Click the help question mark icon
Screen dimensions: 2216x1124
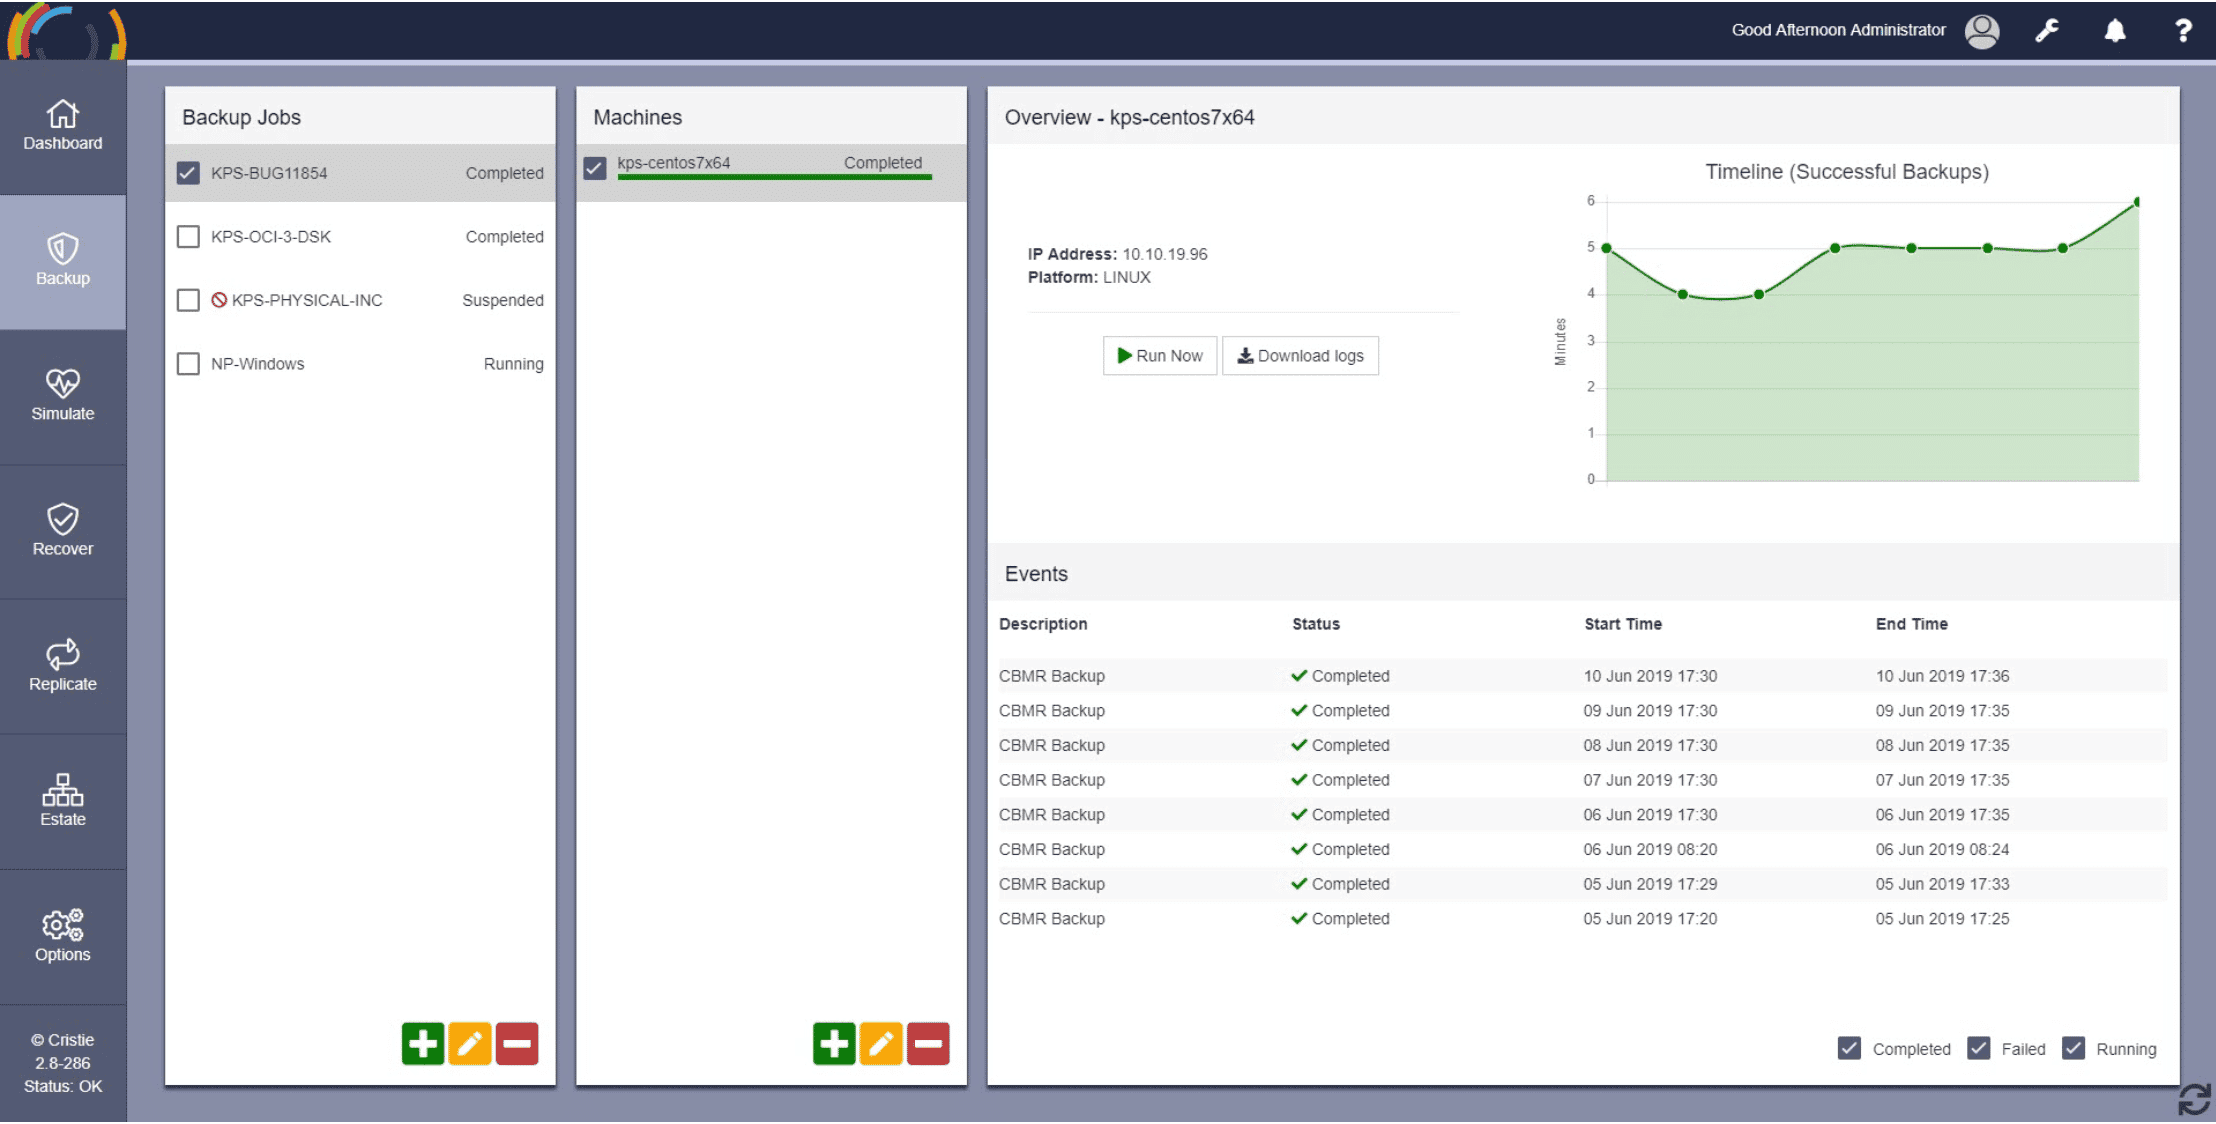click(2183, 31)
